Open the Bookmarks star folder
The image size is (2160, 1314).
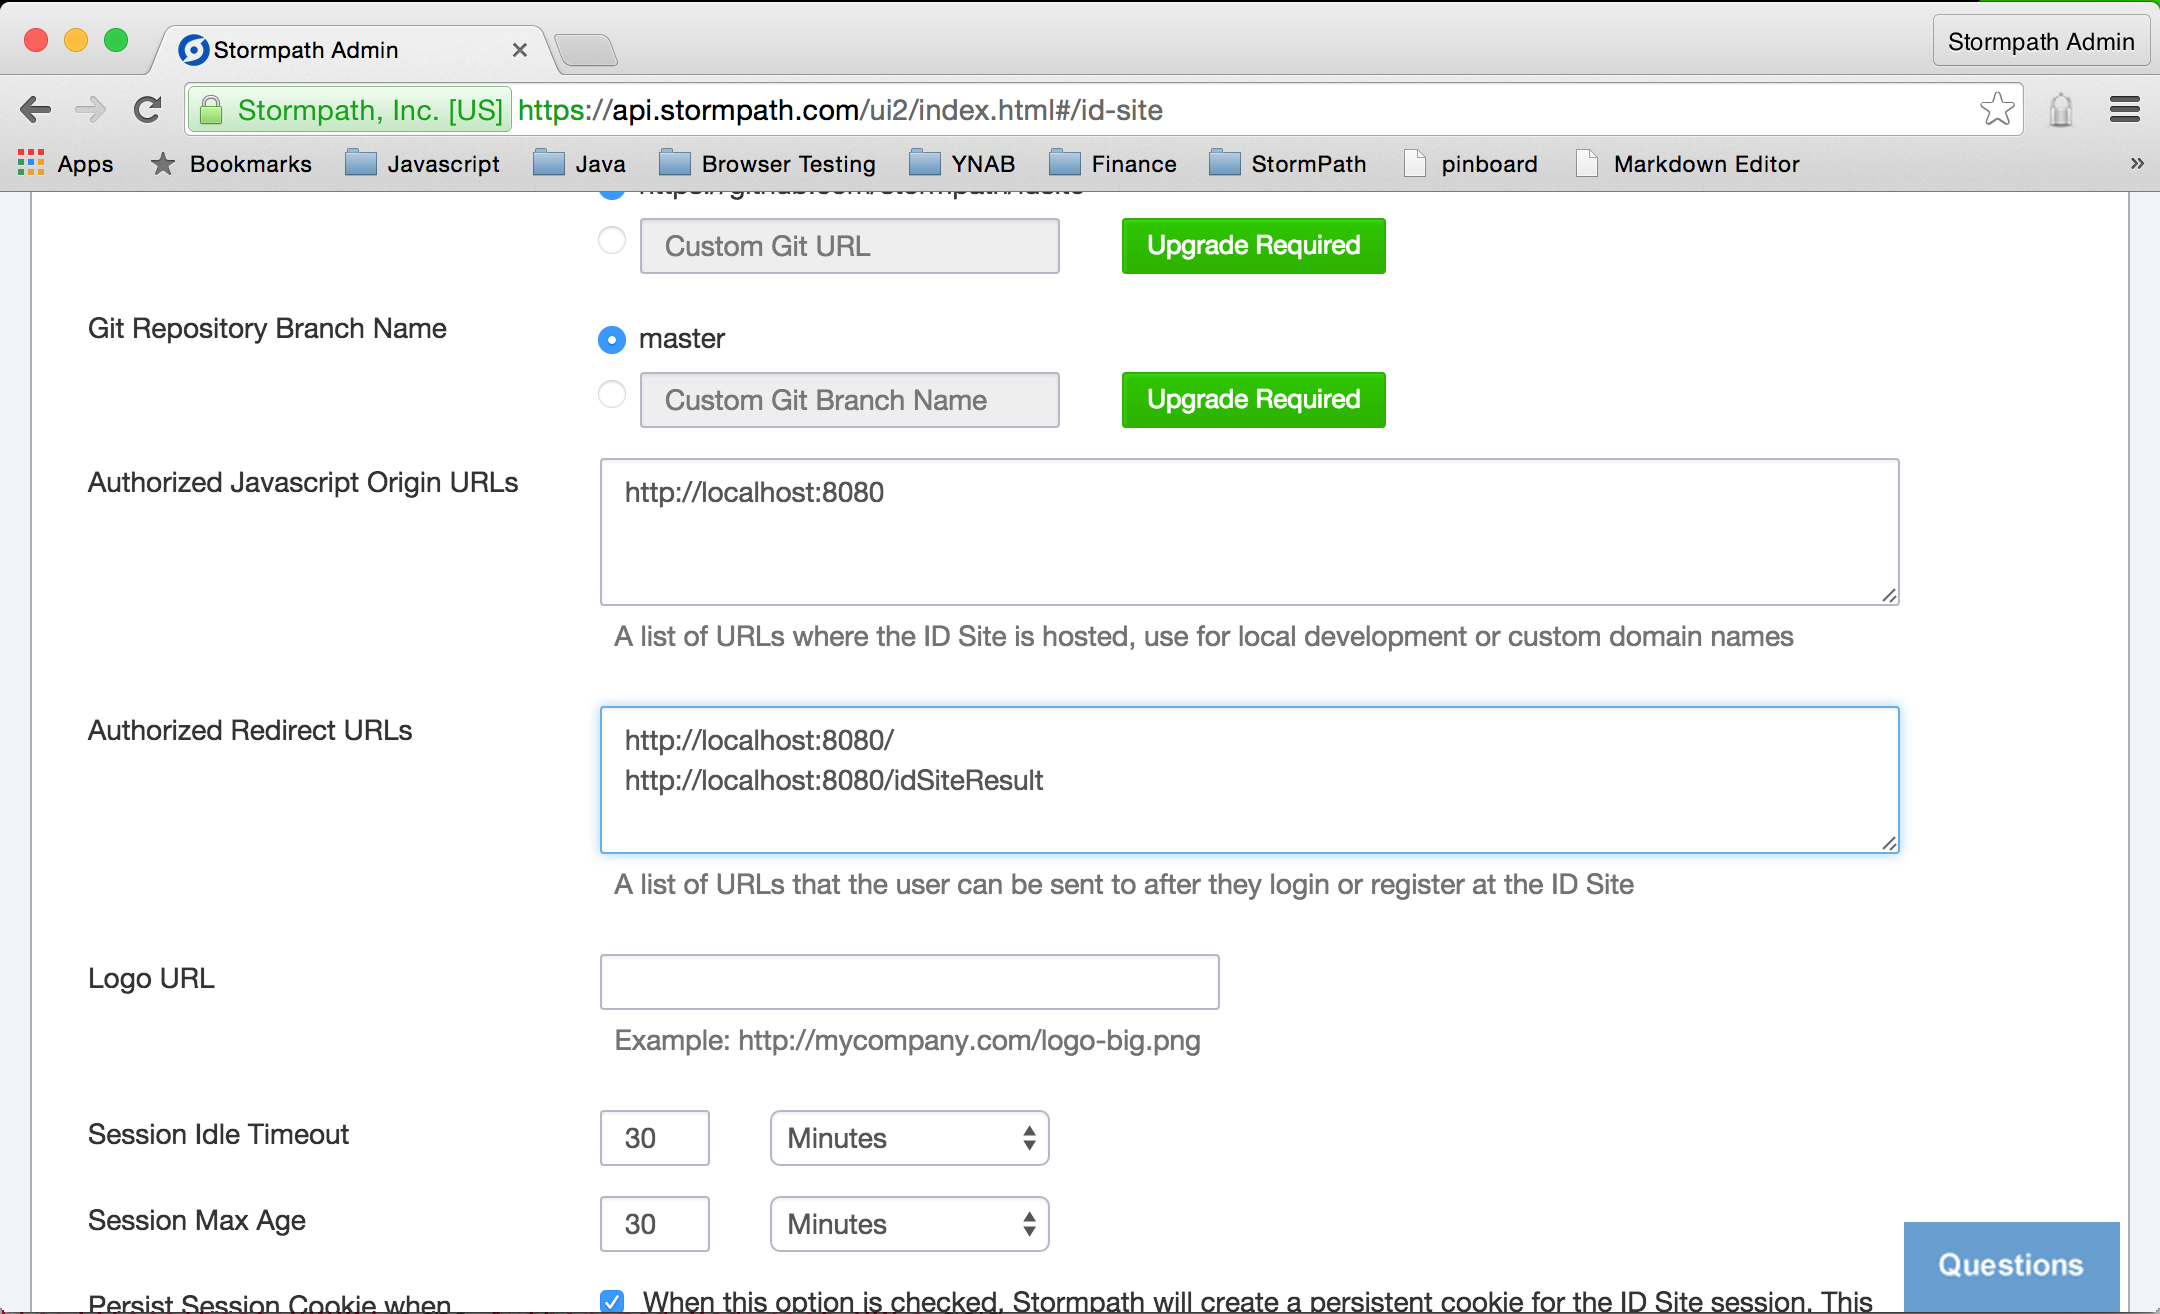pos(231,164)
